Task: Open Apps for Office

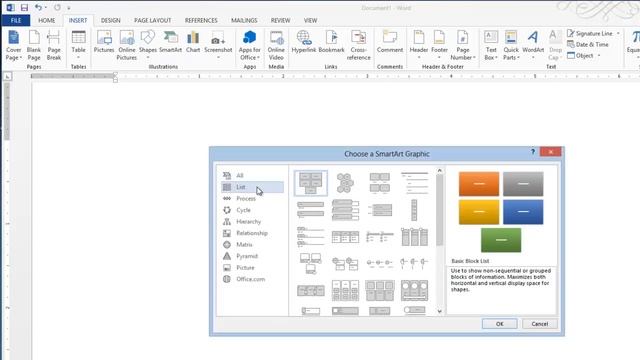Action: click(249, 45)
